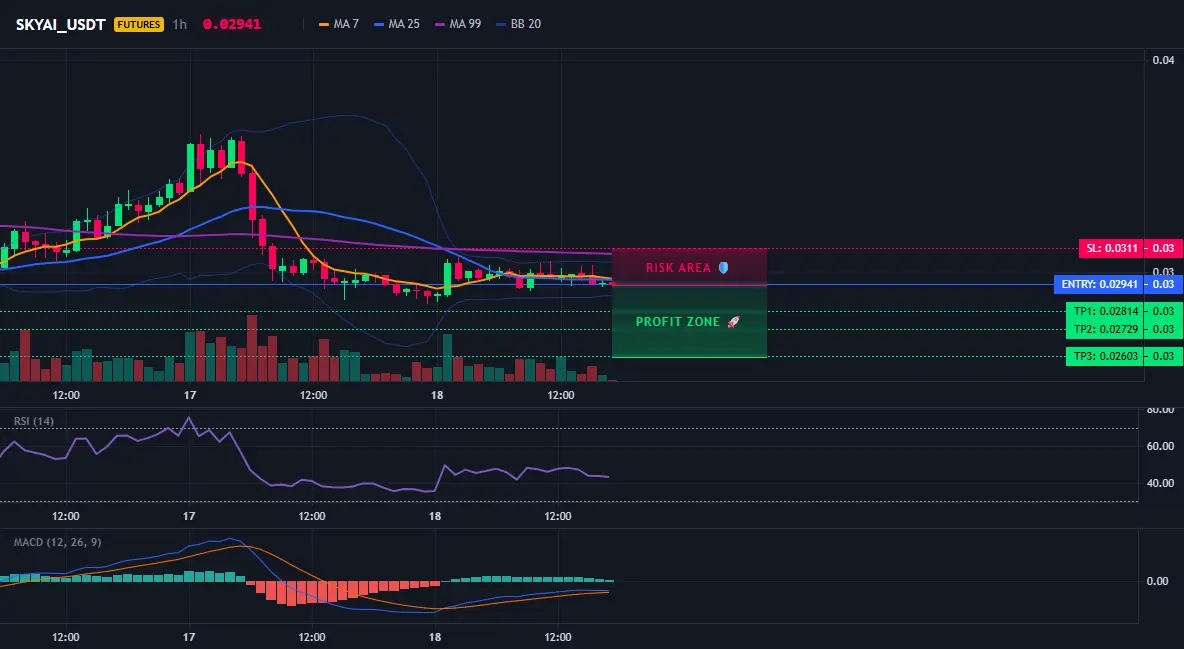
Task: Click the rocket icon in PROFIT ZONE
Action: [x=733, y=322]
